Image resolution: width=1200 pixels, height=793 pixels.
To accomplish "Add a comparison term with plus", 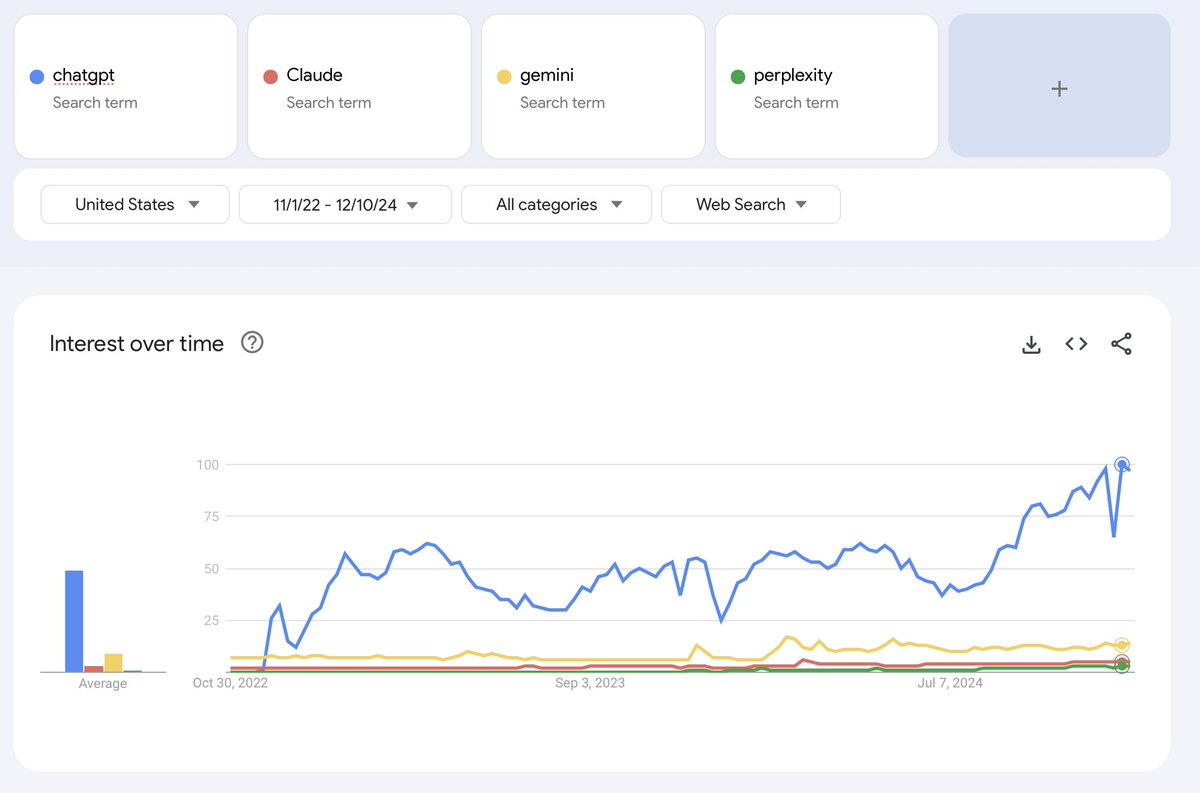I will (1059, 88).
